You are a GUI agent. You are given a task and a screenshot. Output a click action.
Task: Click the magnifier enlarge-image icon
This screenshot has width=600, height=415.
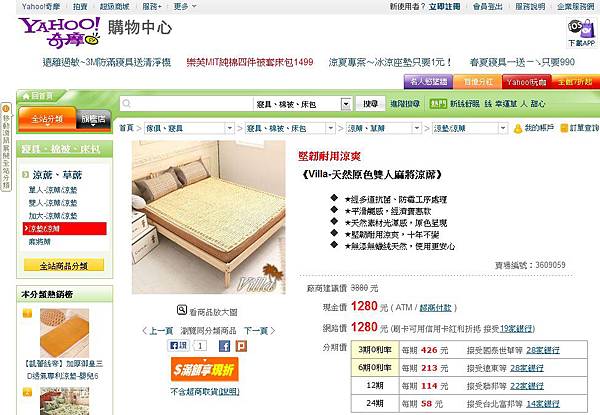[182, 310]
